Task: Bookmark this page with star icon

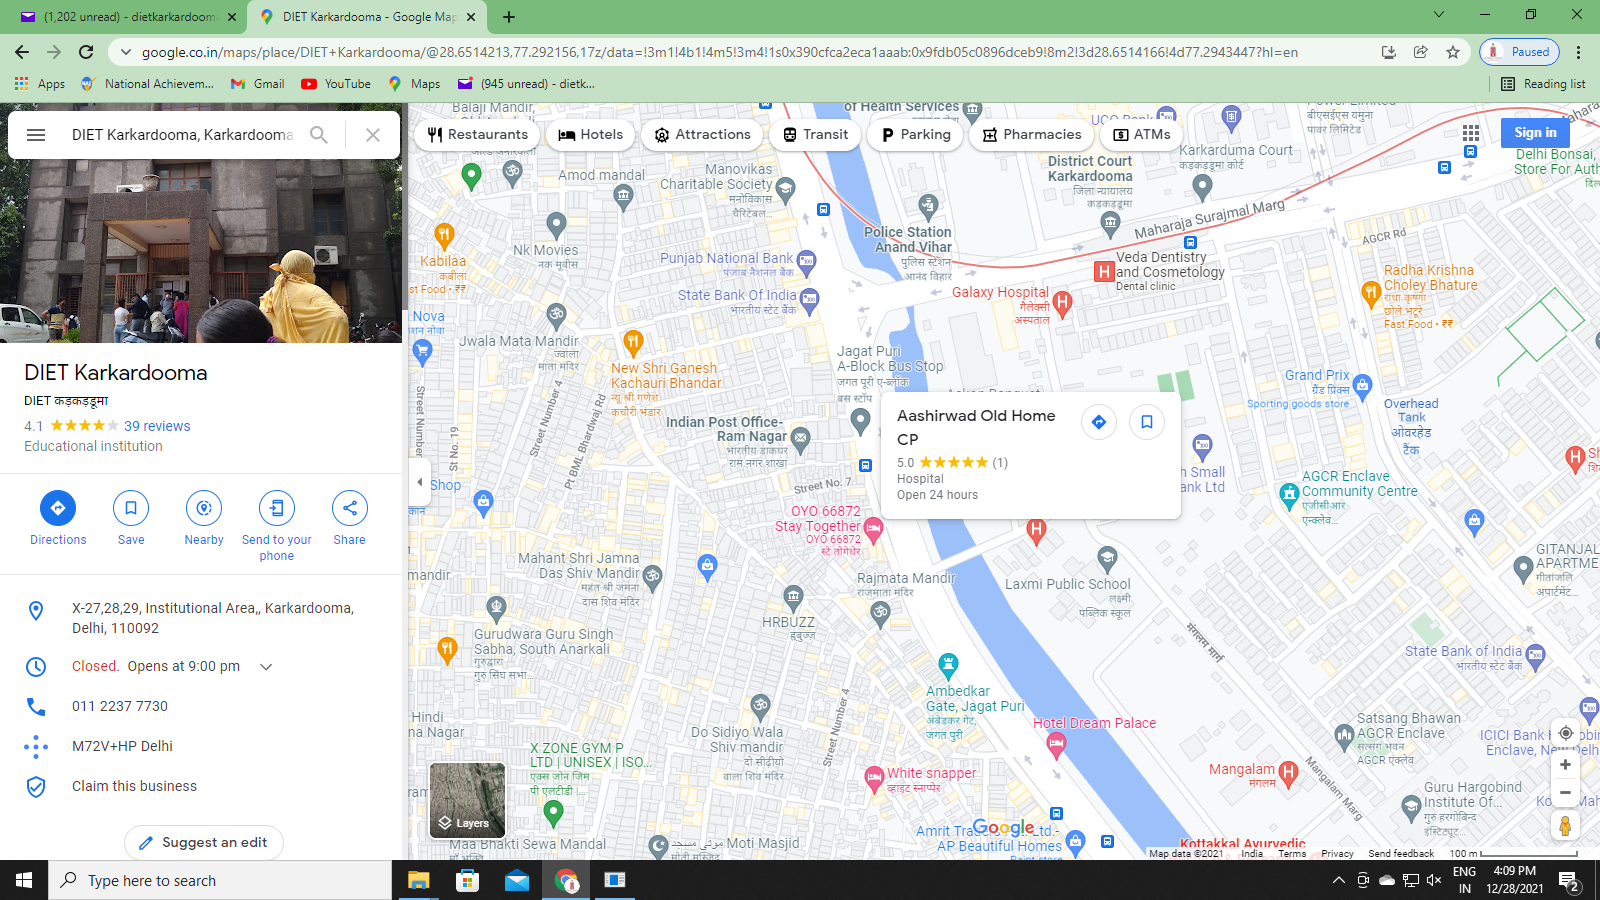Action: pos(1453,52)
